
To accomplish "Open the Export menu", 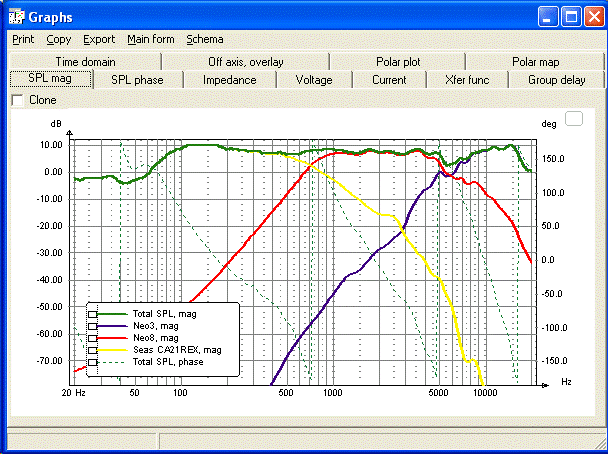I will [x=99, y=40].
